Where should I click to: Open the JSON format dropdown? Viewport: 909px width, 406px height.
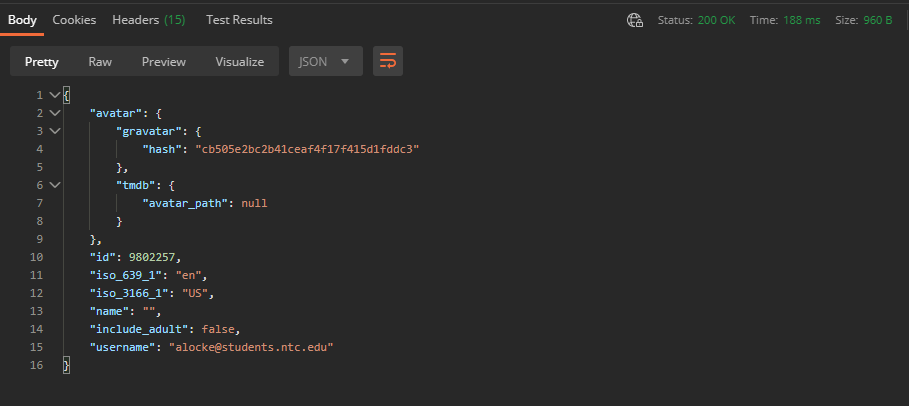point(326,61)
